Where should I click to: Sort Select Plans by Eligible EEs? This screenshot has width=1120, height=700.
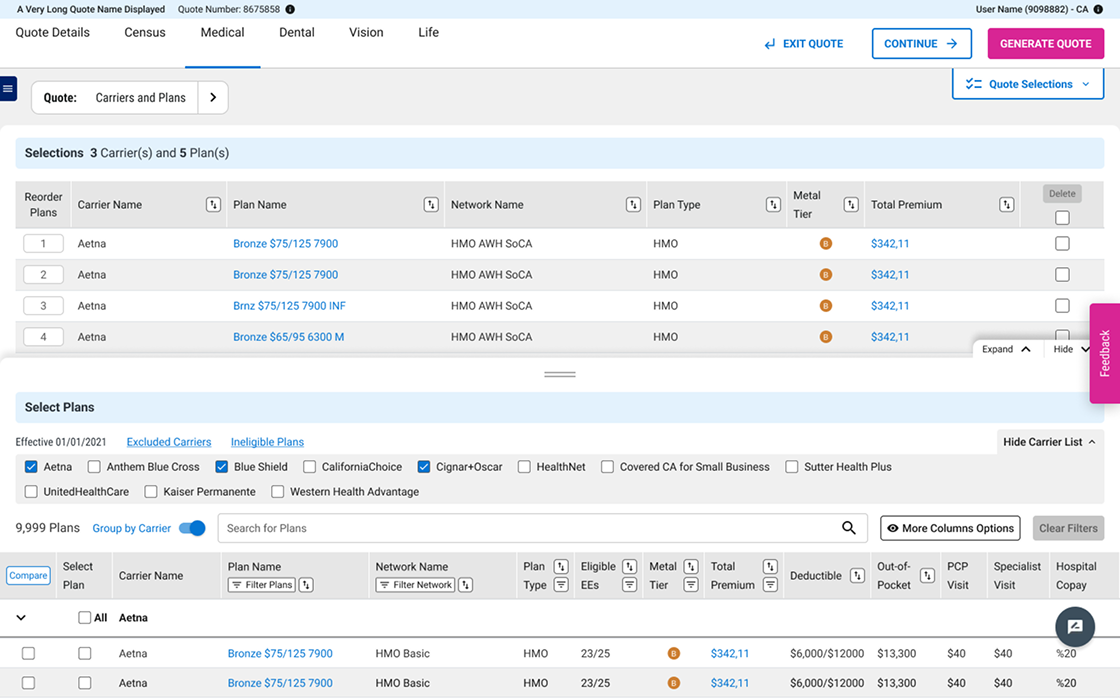(x=629, y=566)
